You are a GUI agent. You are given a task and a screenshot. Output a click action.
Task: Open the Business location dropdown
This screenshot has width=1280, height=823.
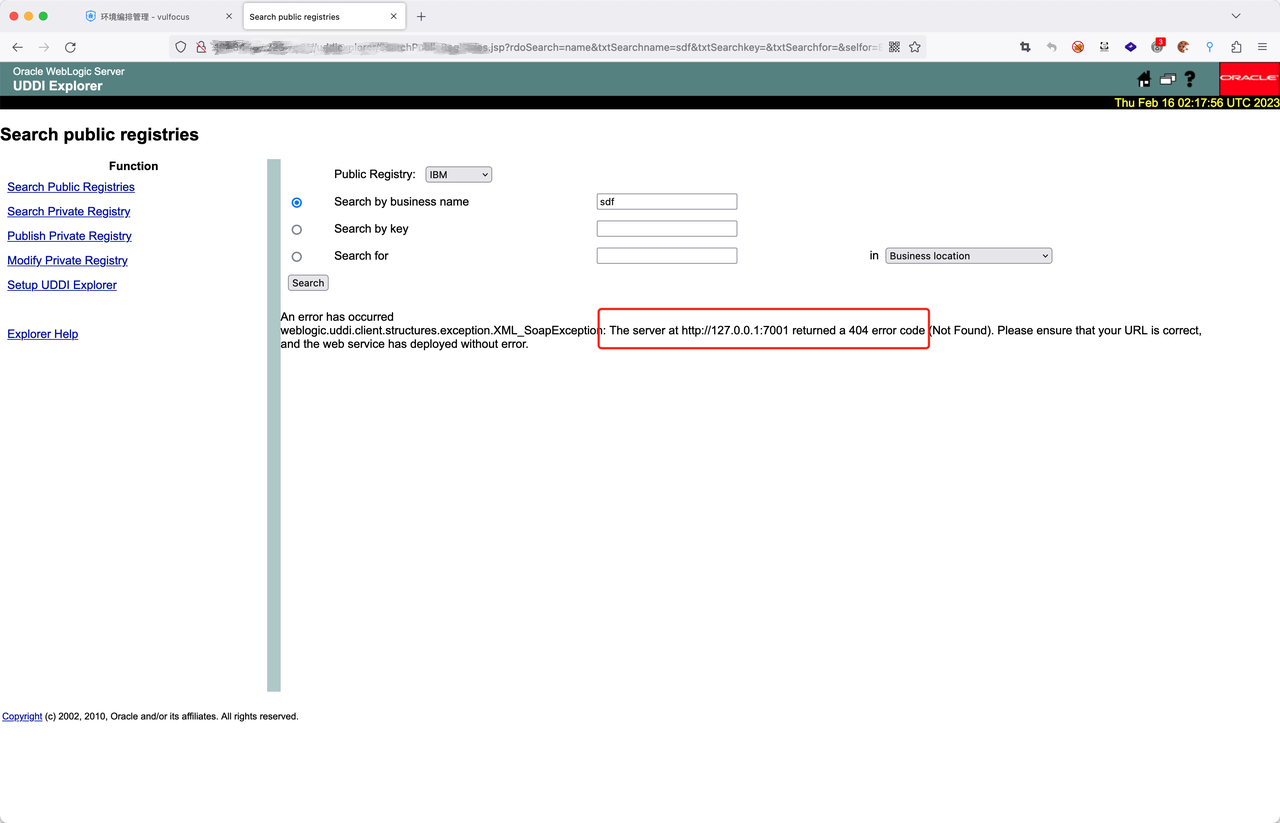(x=969, y=256)
